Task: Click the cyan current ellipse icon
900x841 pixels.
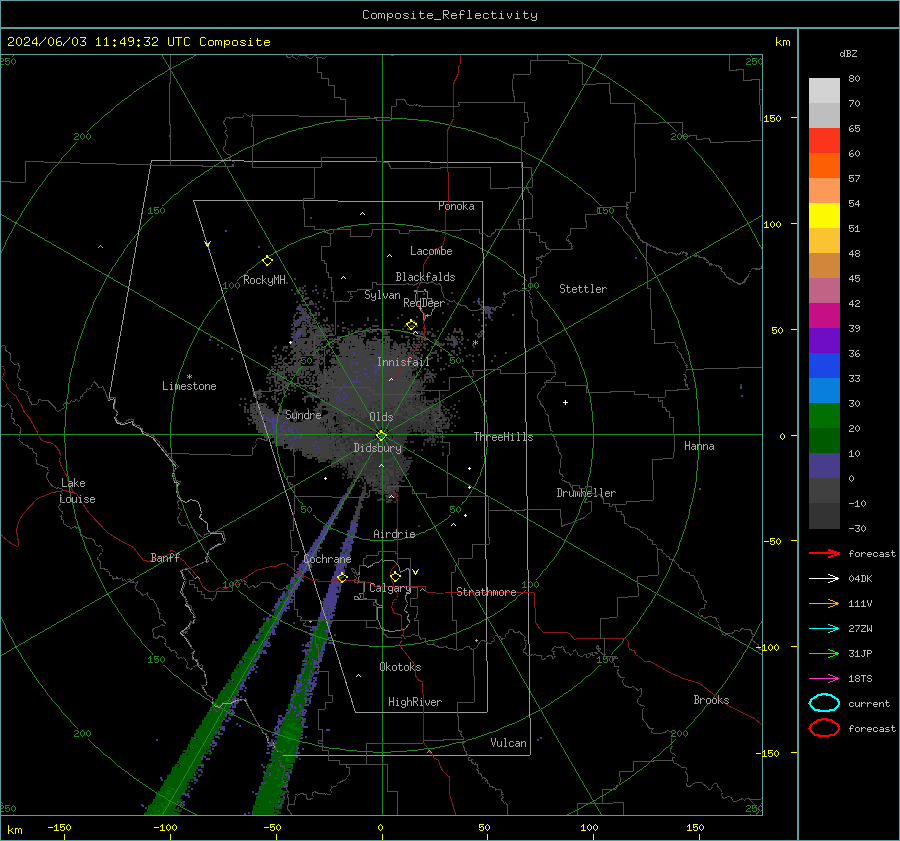Action: (x=824, y=703)
